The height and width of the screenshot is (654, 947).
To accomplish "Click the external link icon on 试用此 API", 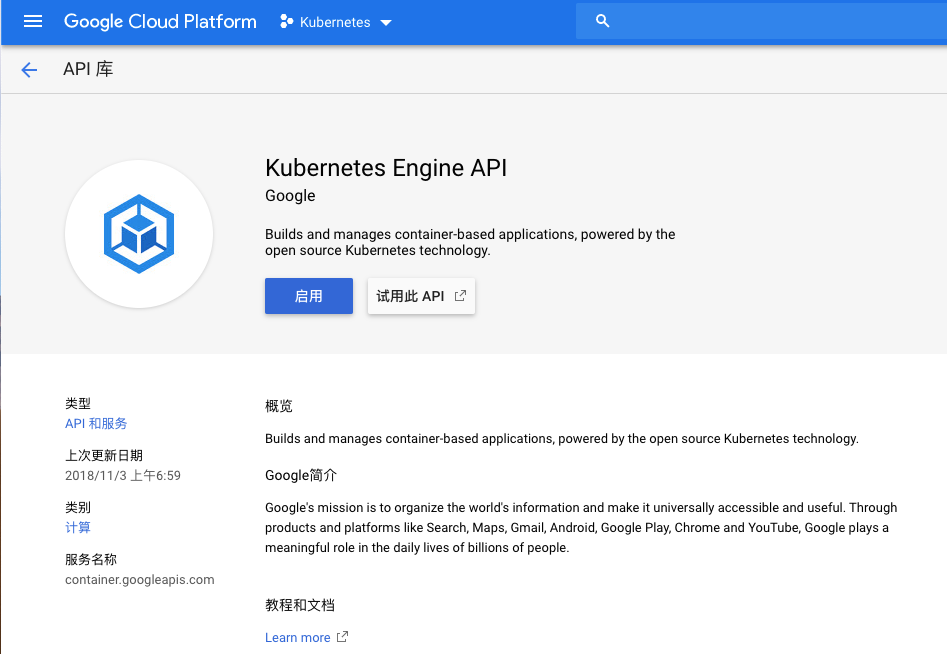I will click(x=460, y=296).
